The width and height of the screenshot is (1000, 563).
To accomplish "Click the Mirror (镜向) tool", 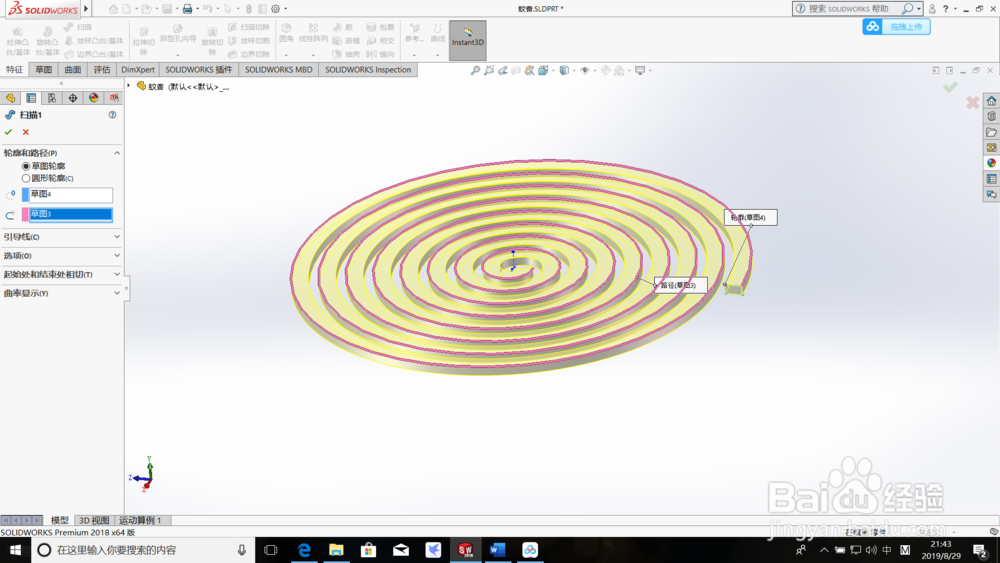I will [380, 54].
